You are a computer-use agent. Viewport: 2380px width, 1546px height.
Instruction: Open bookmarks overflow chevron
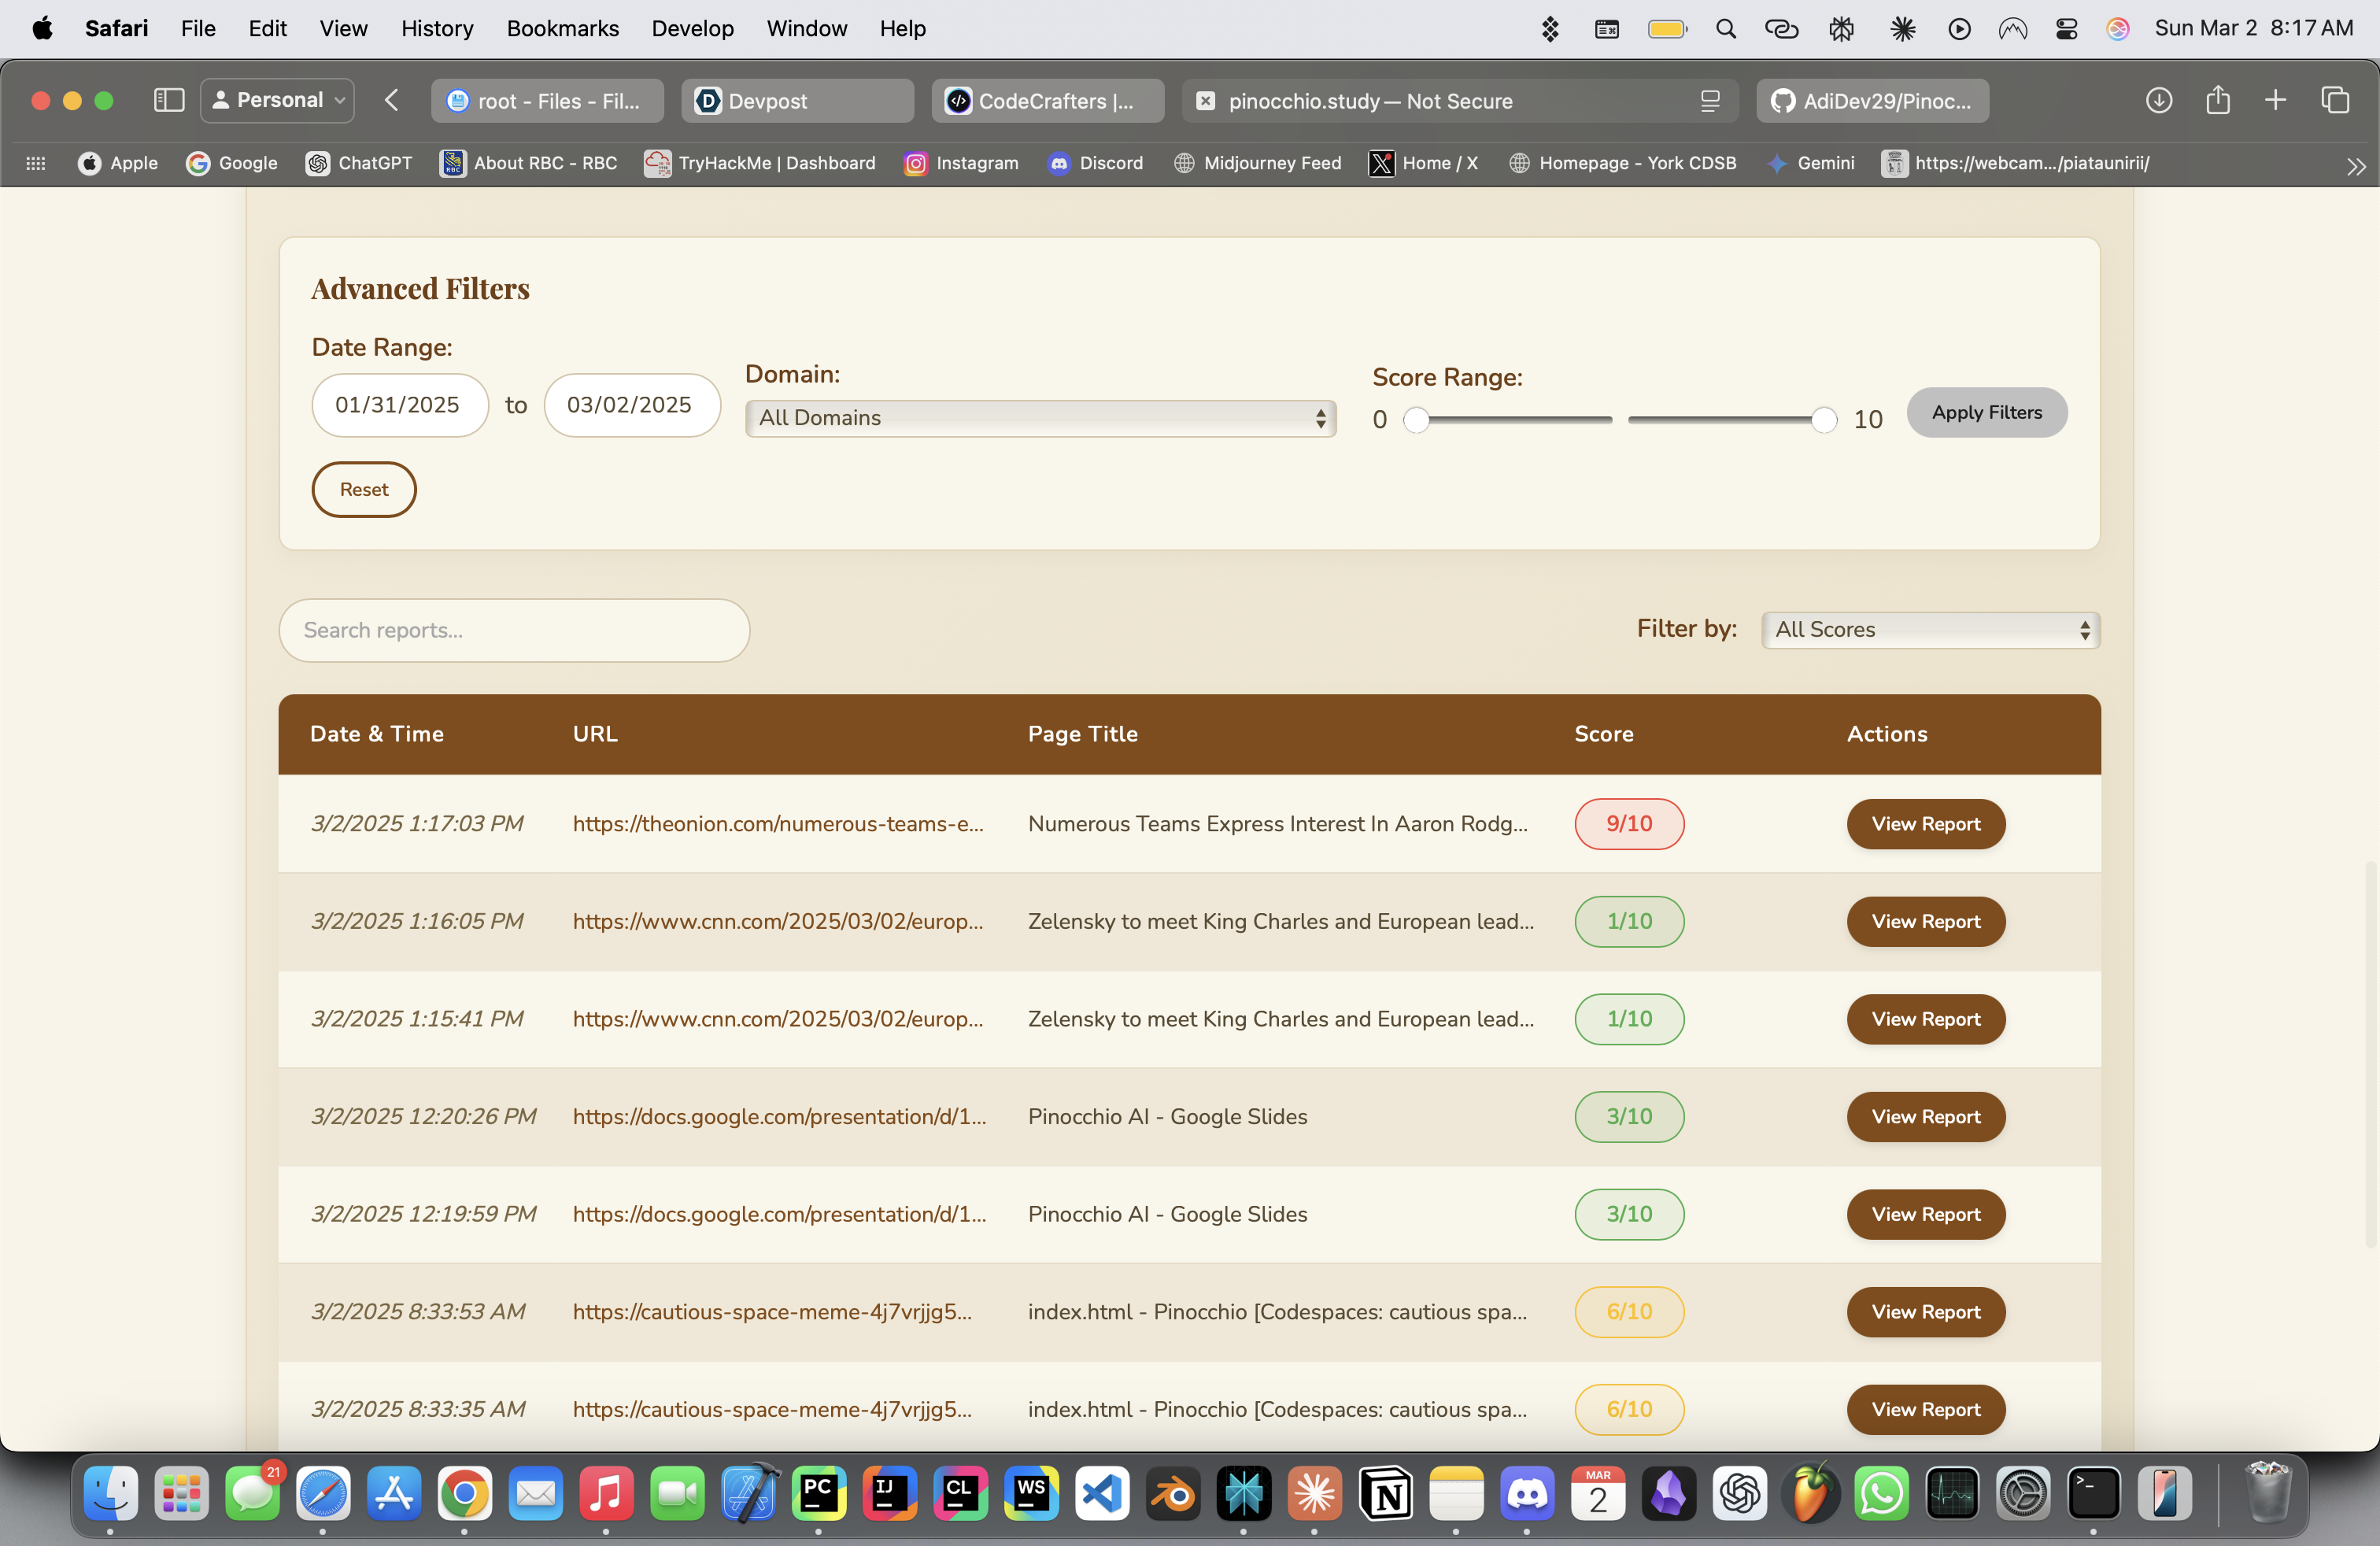[x=2355, y=165]
